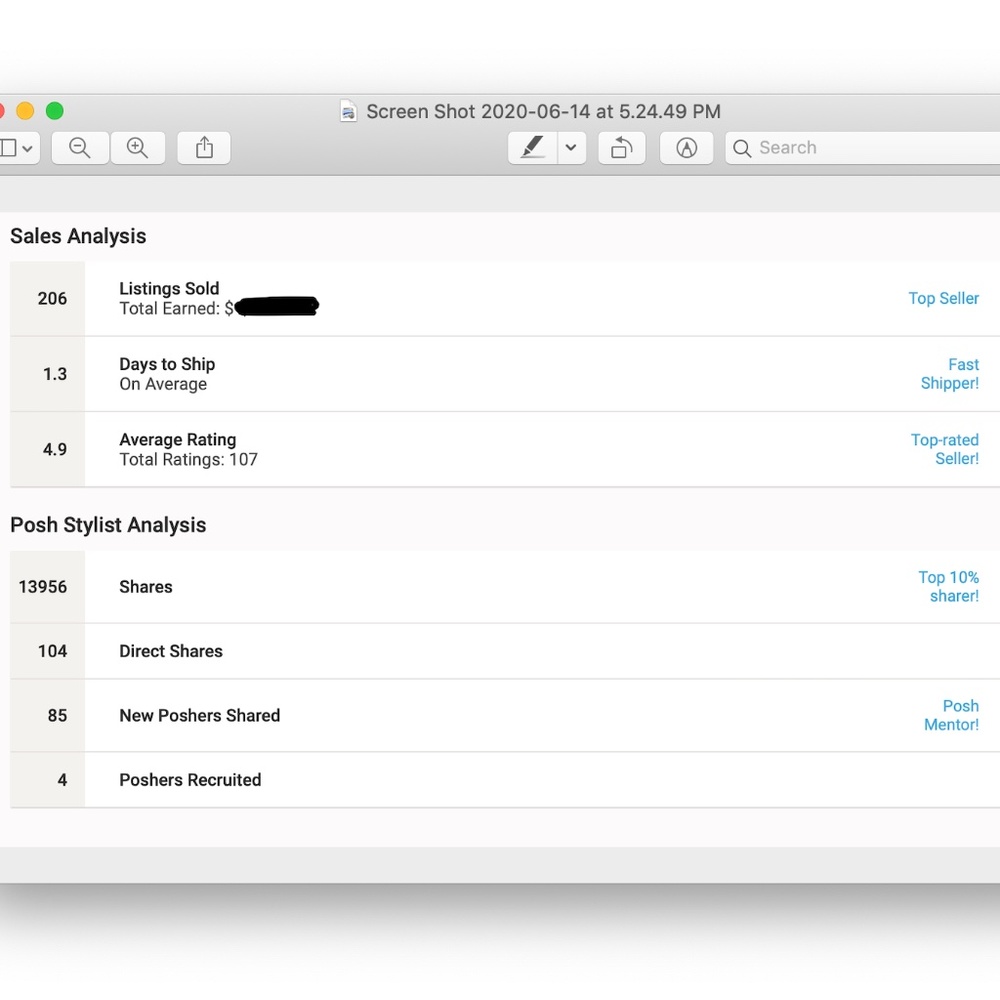Viewport: 1000px width, 1000px height.
Task: Click the yellow minimize window button
Action: [x=25, y=111]
